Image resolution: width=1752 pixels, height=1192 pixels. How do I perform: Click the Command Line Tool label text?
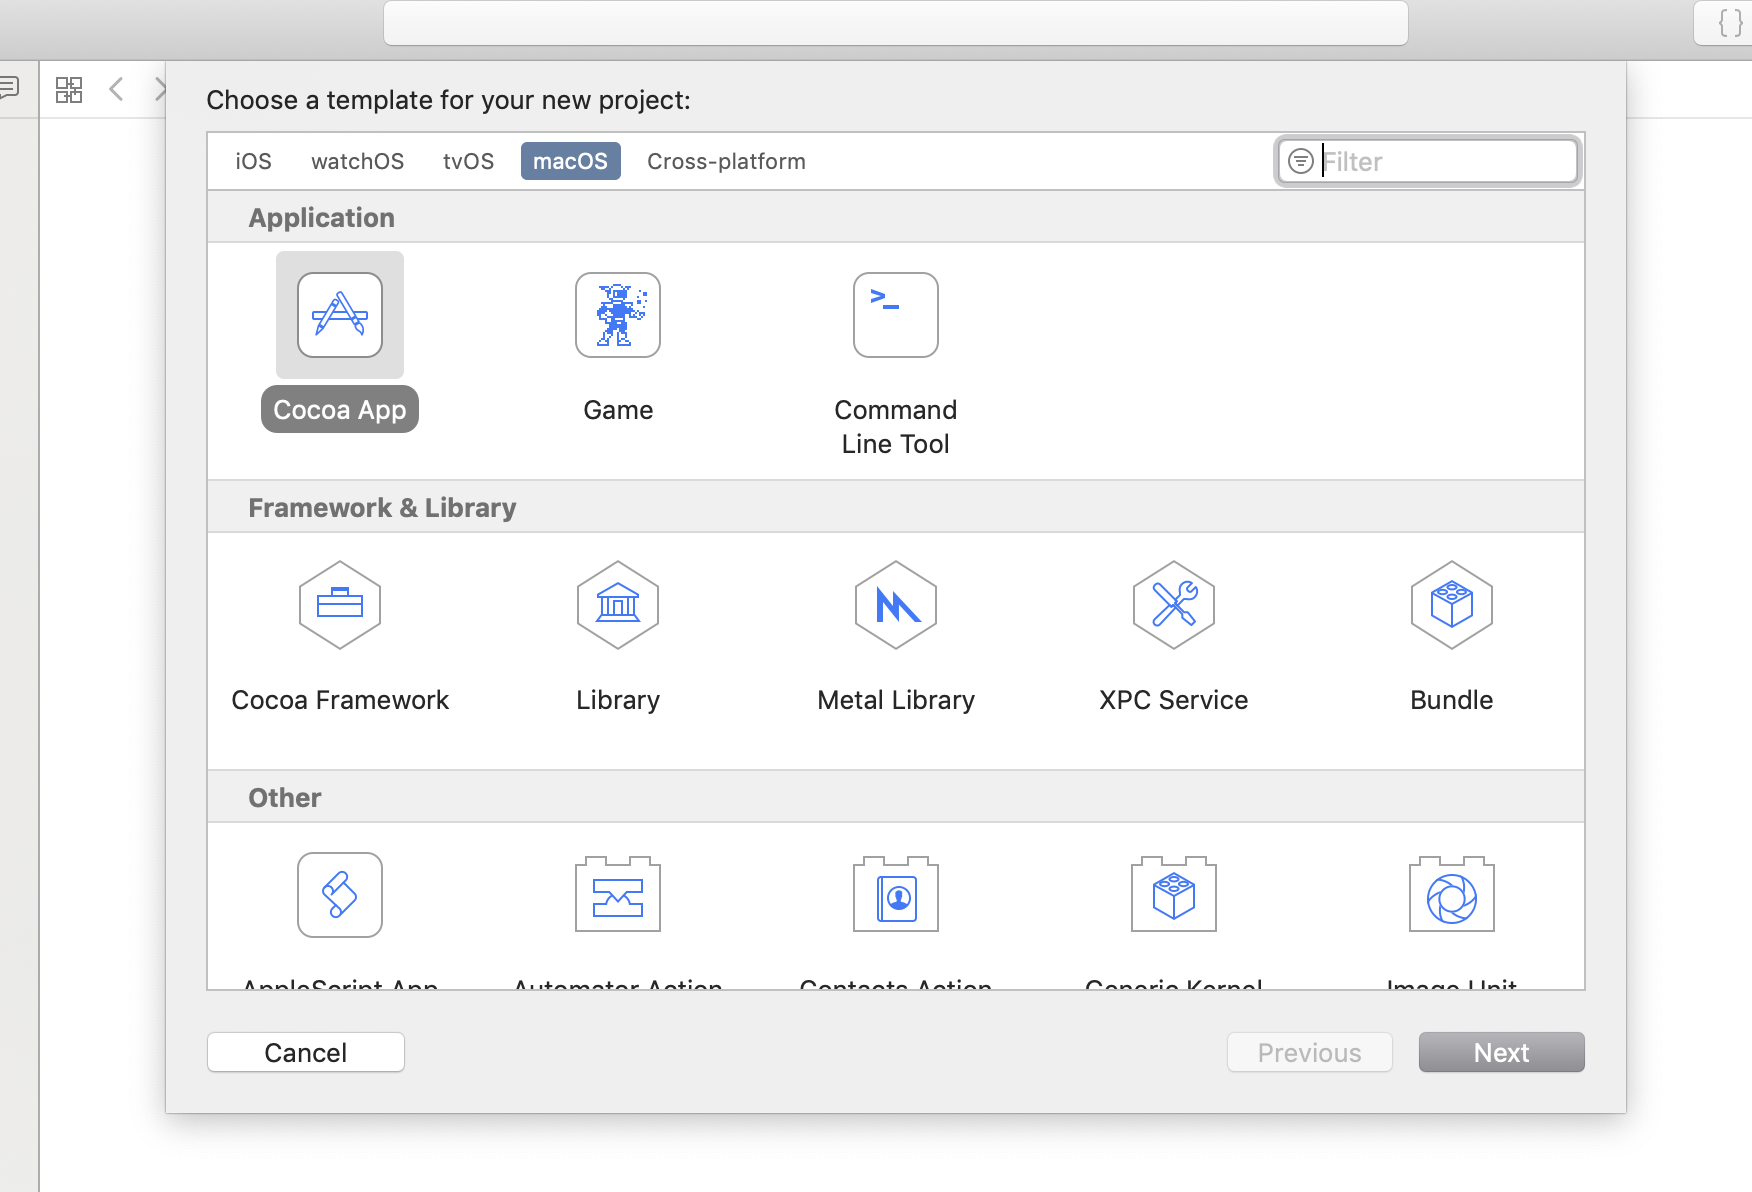click(896, 427)
